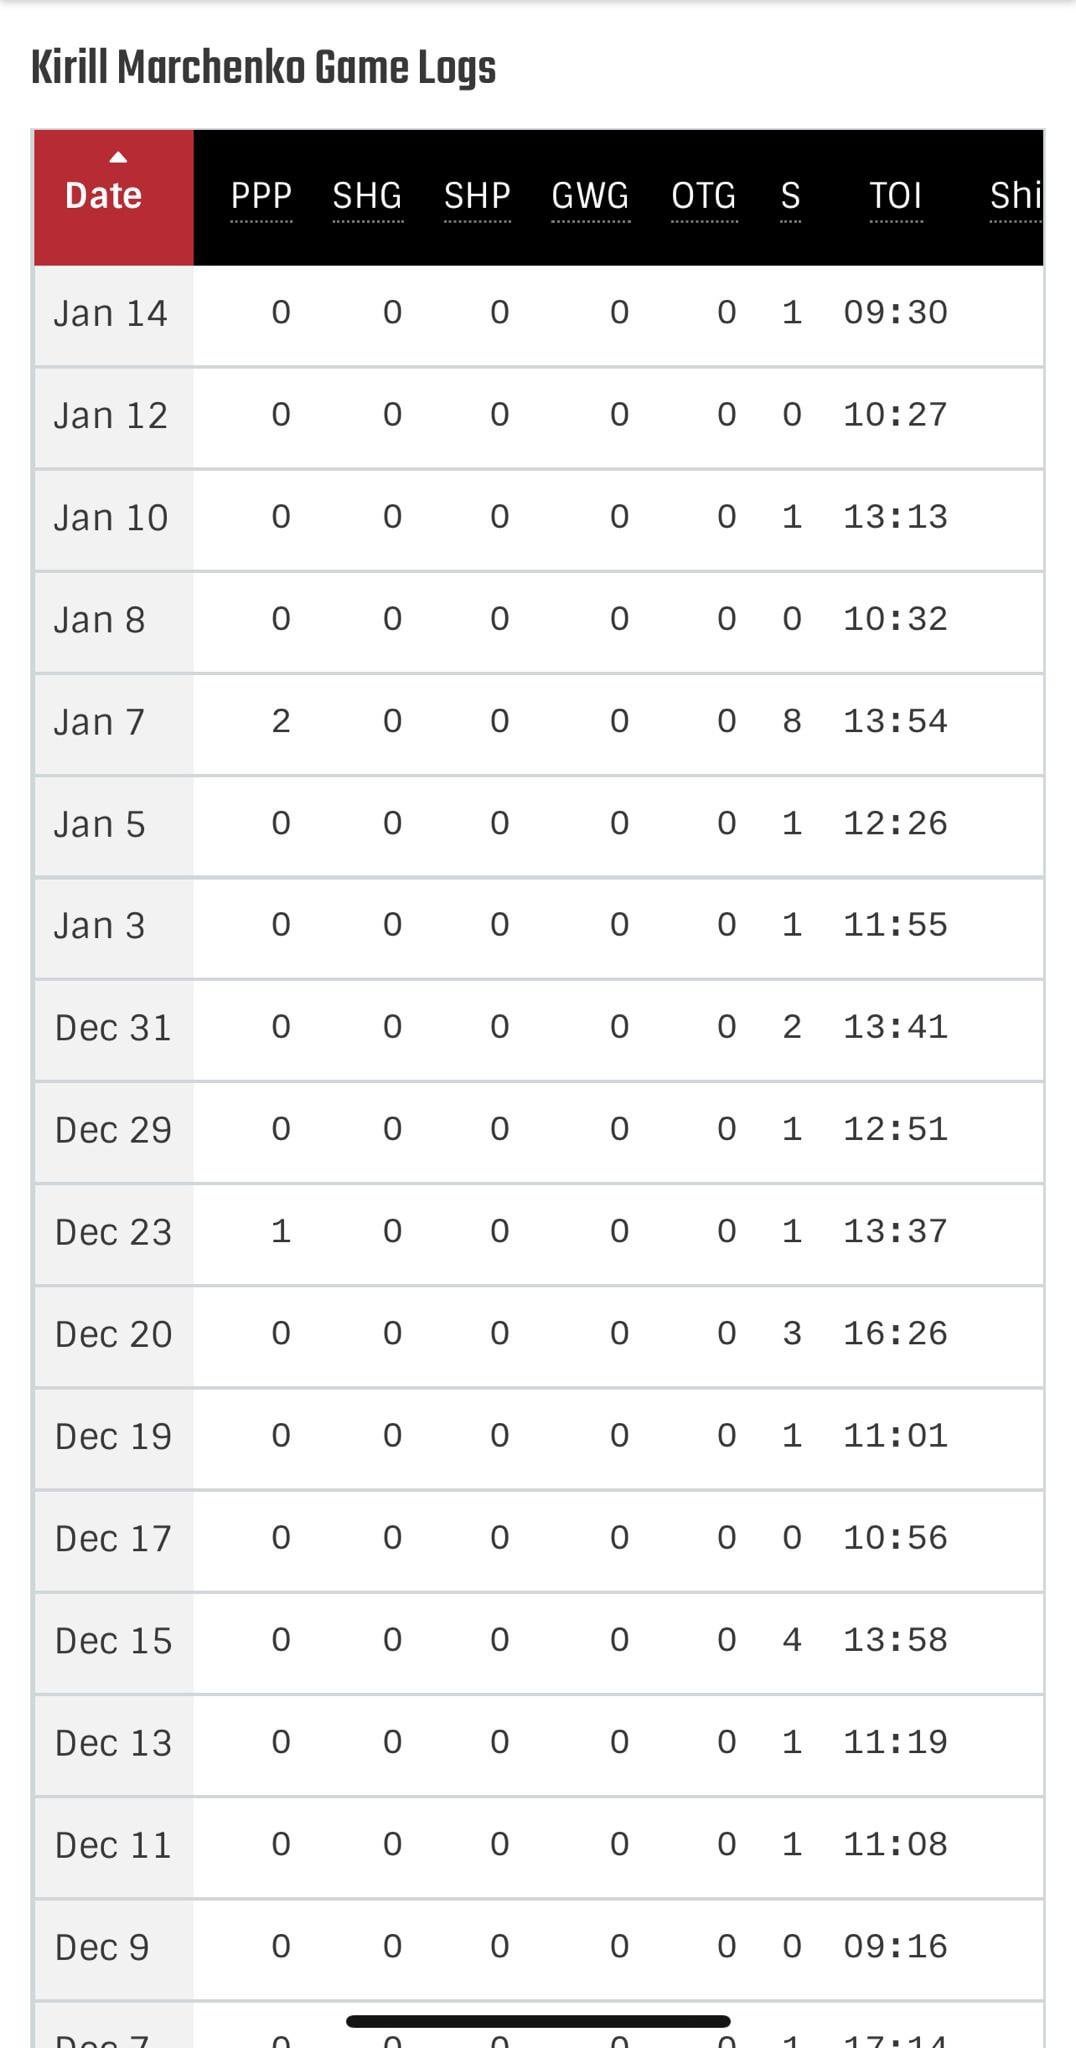
Task: Click the SHP column header
Action: click(477, 196)
